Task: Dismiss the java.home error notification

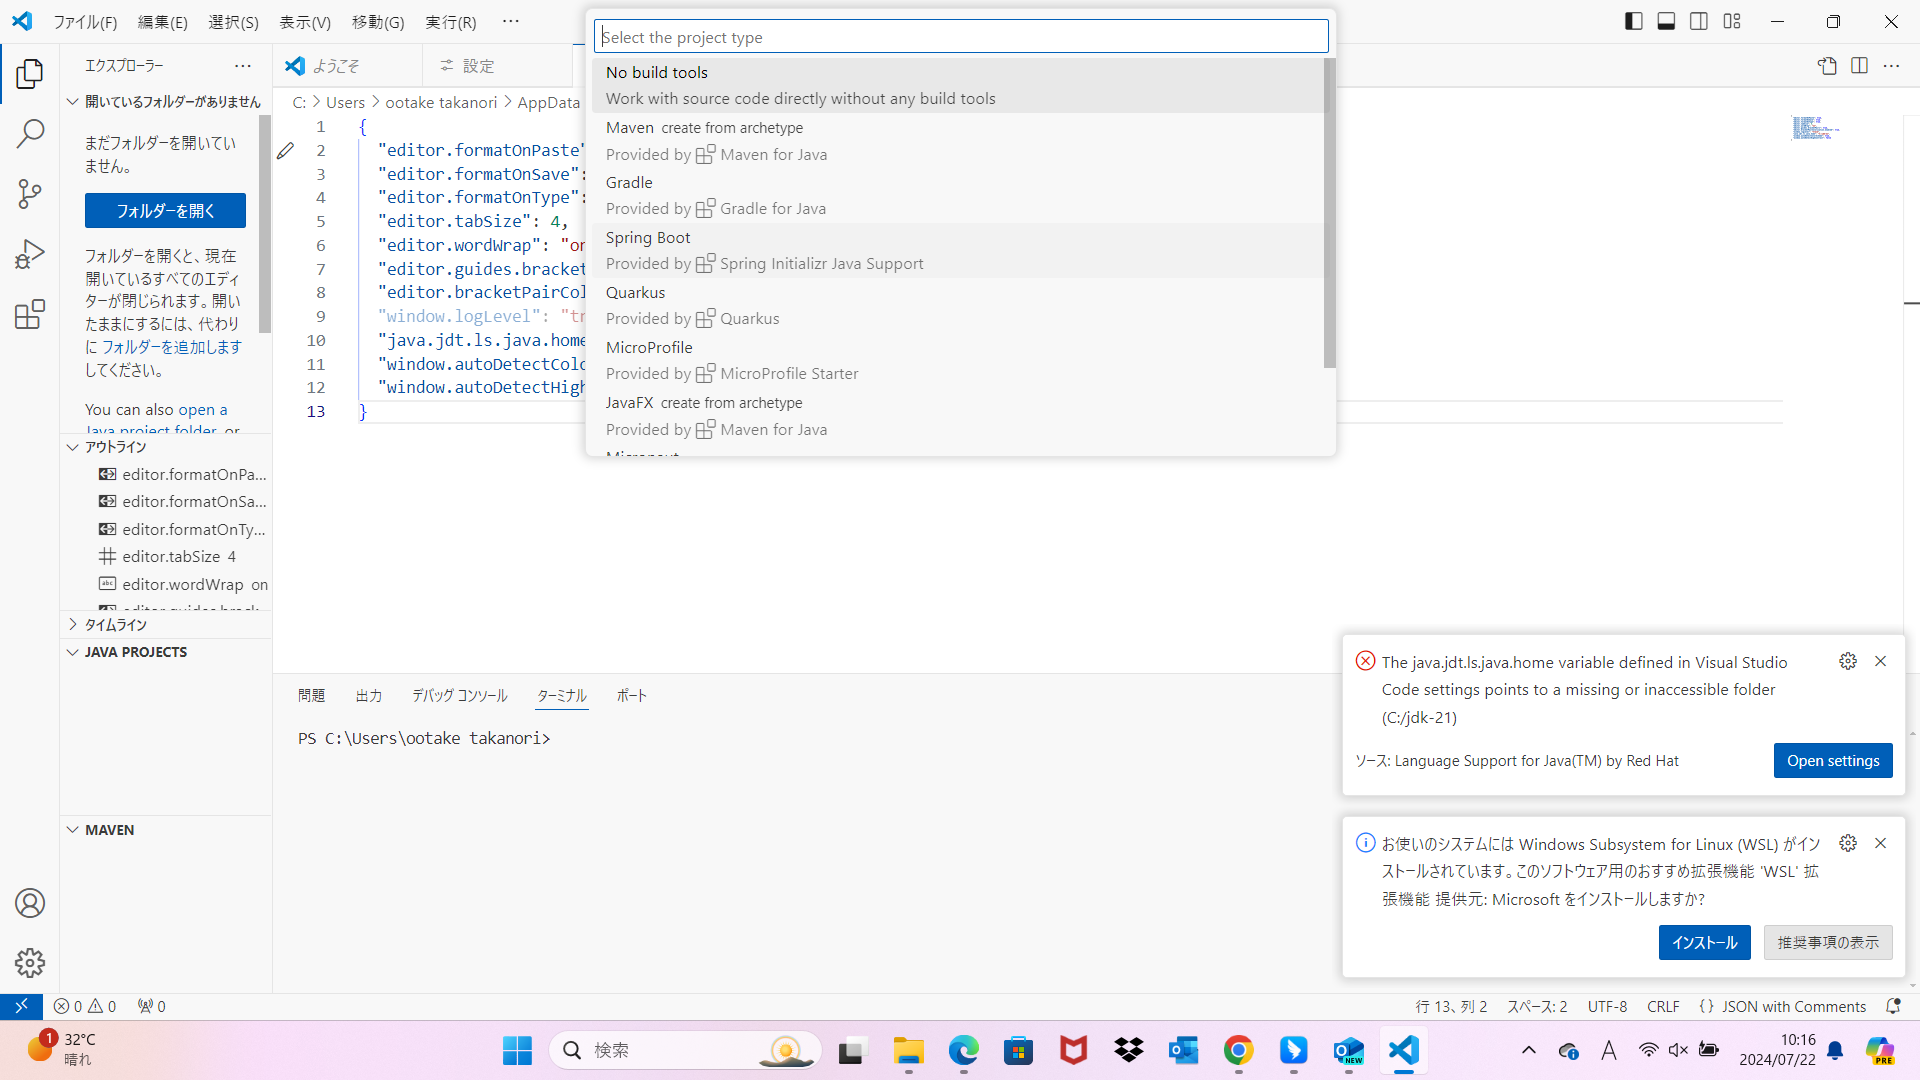Action: 1880,661
